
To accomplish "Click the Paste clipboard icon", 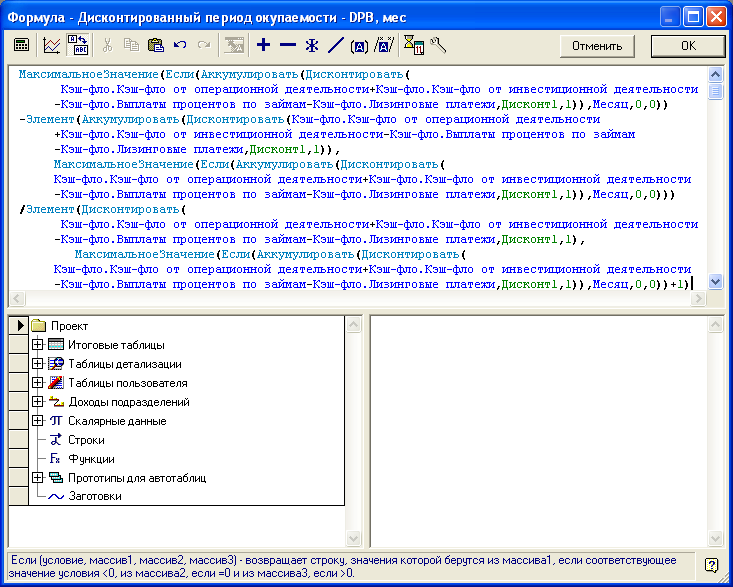I will pyautogui.click(x=156, y=45).
